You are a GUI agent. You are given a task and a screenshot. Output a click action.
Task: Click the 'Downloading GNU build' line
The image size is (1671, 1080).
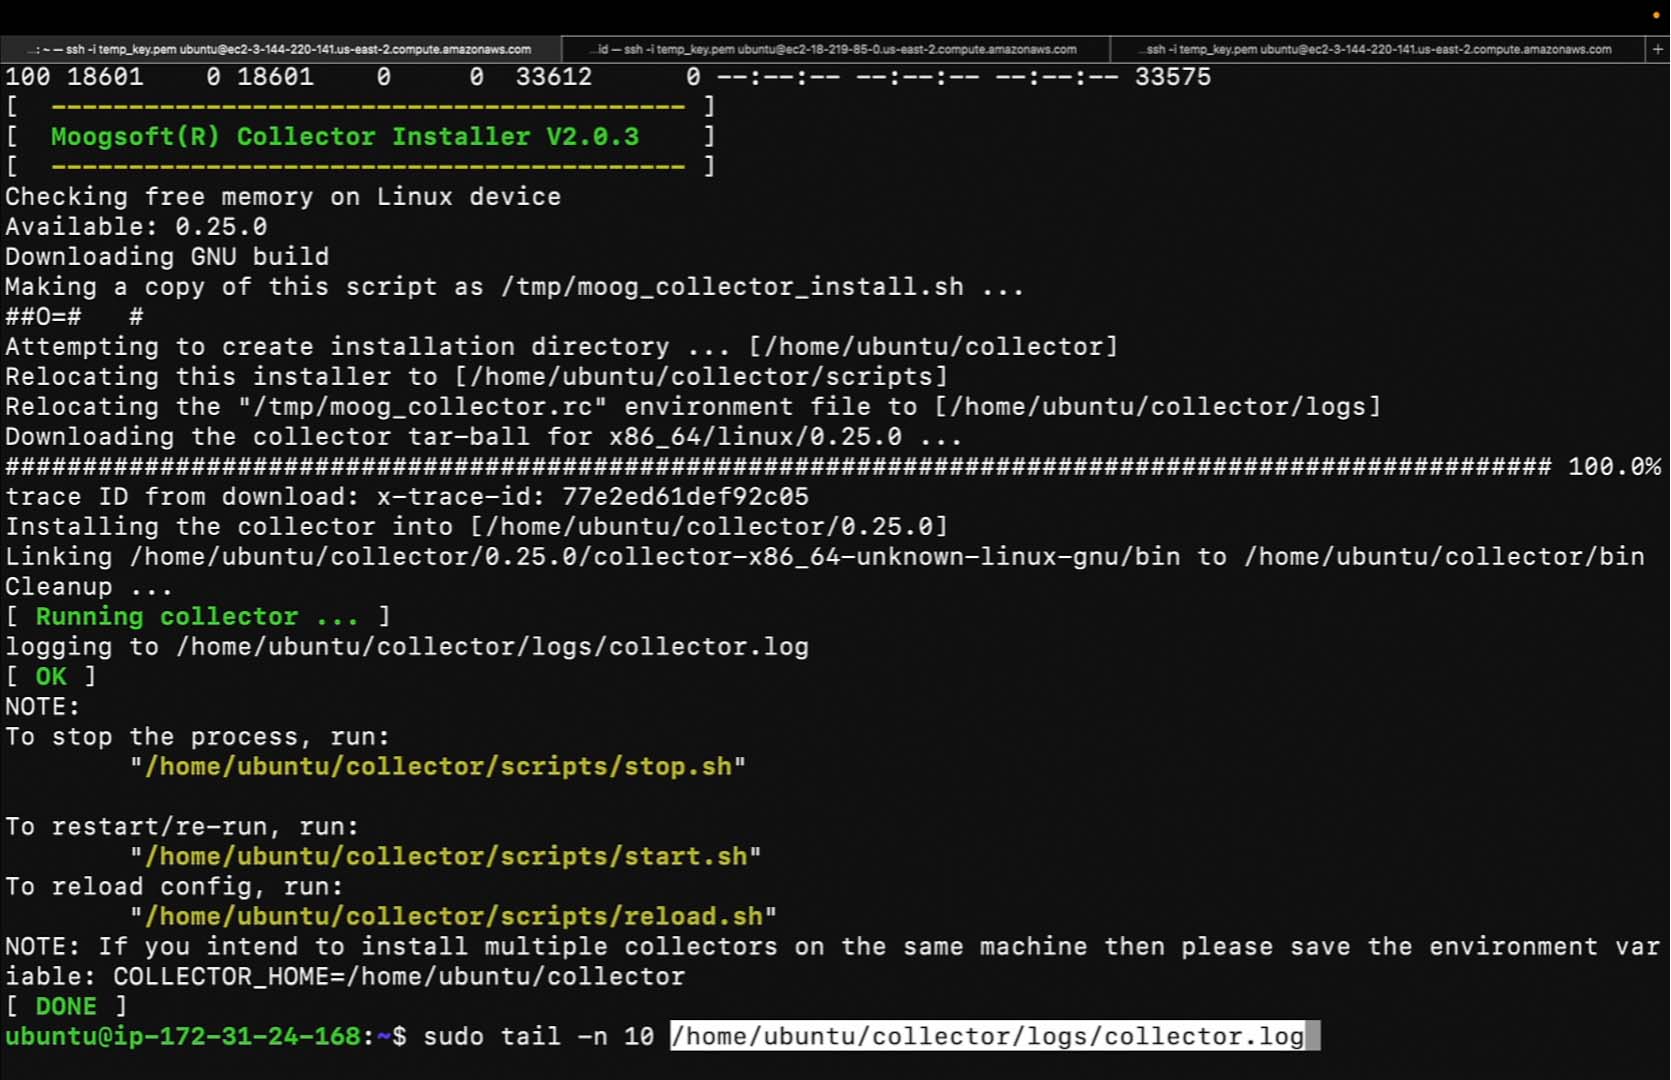click(x=167, y=256)
